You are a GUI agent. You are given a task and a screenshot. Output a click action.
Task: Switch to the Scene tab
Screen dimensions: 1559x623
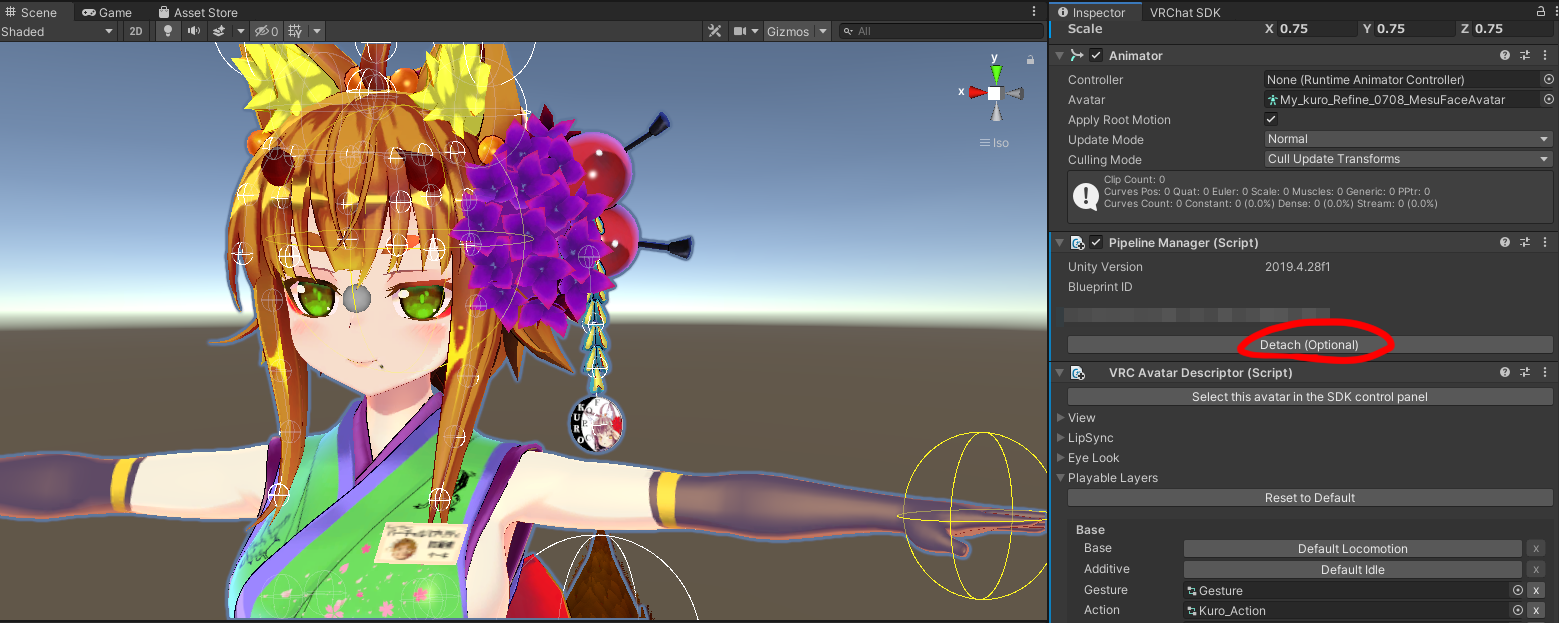(x=32, y=12)
